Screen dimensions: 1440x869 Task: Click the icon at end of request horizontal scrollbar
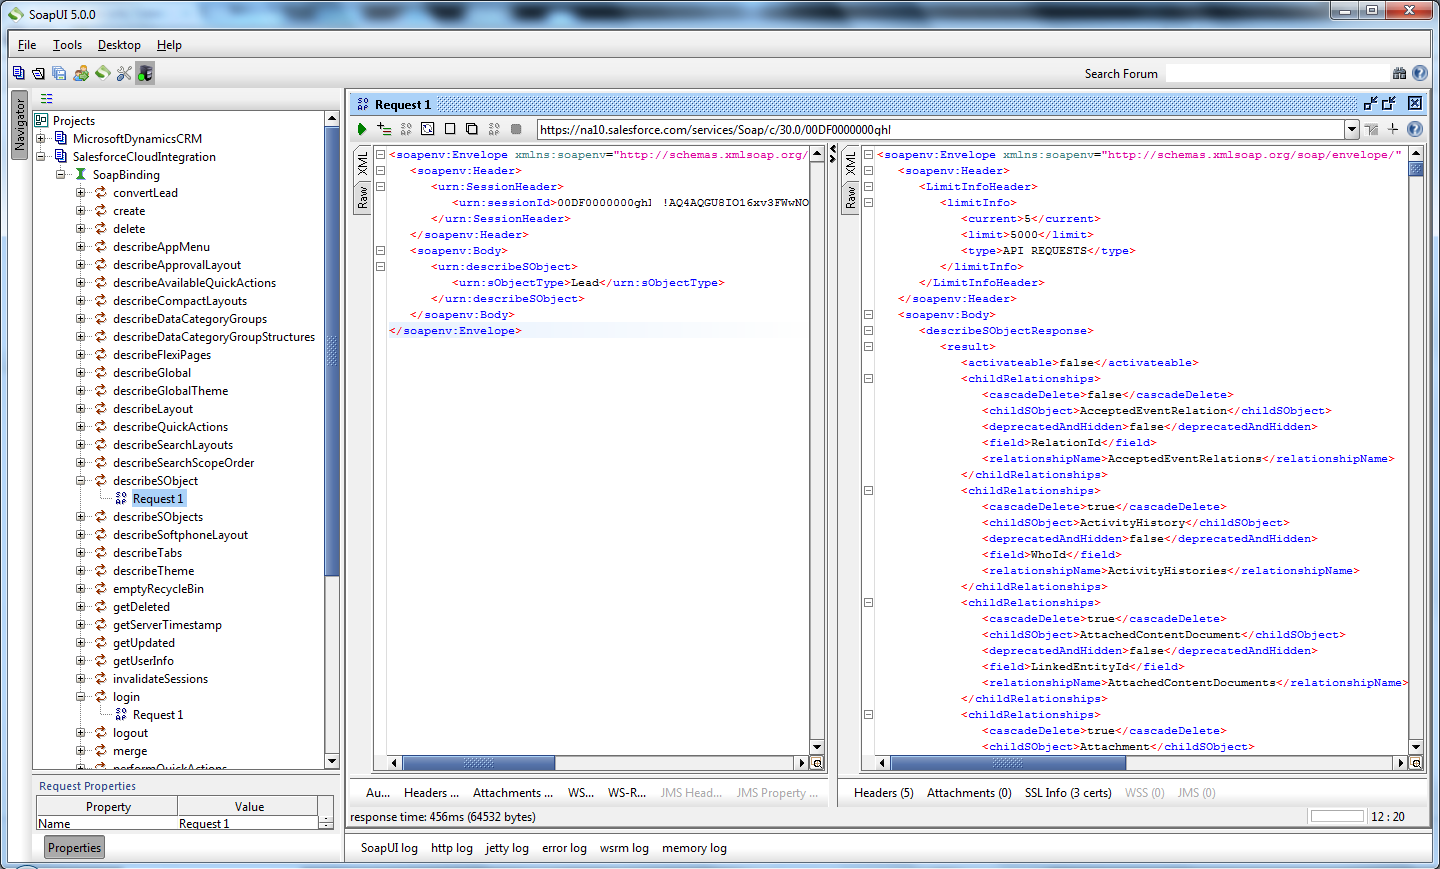click(x=817, y=763)
